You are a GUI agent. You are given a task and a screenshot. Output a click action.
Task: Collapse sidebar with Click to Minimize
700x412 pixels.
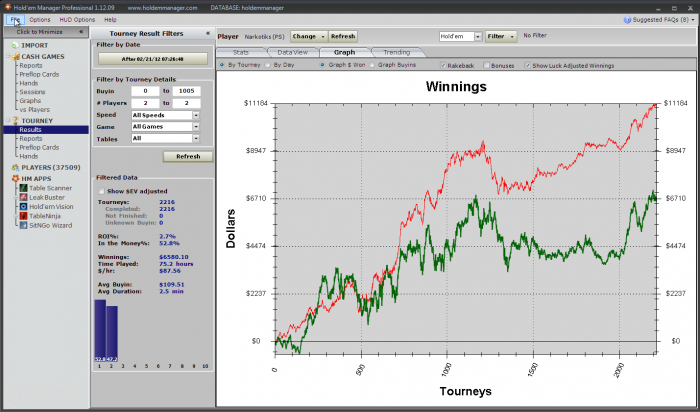(x=46, y=32)
